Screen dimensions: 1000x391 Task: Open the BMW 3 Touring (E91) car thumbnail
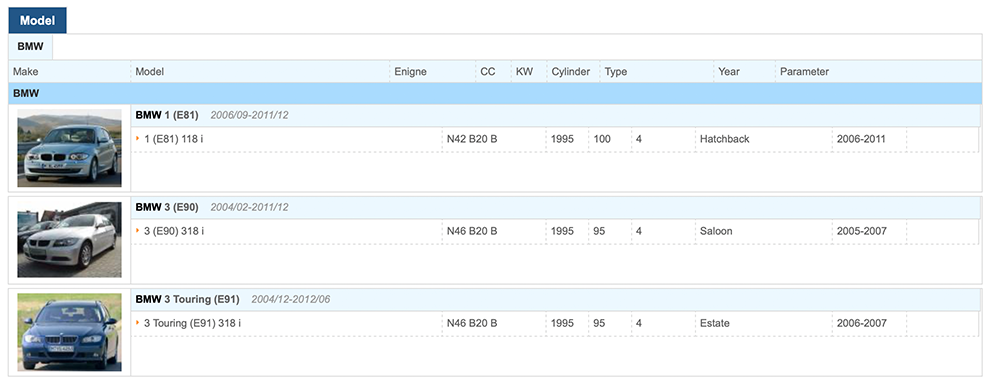pyautogui.click(x=70, y=332)
